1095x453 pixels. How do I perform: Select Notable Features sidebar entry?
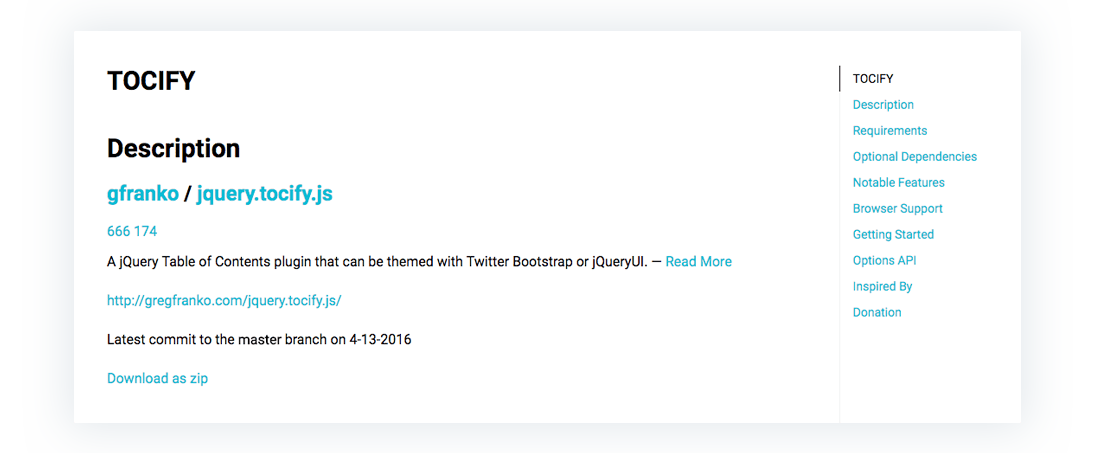(898, 182)
